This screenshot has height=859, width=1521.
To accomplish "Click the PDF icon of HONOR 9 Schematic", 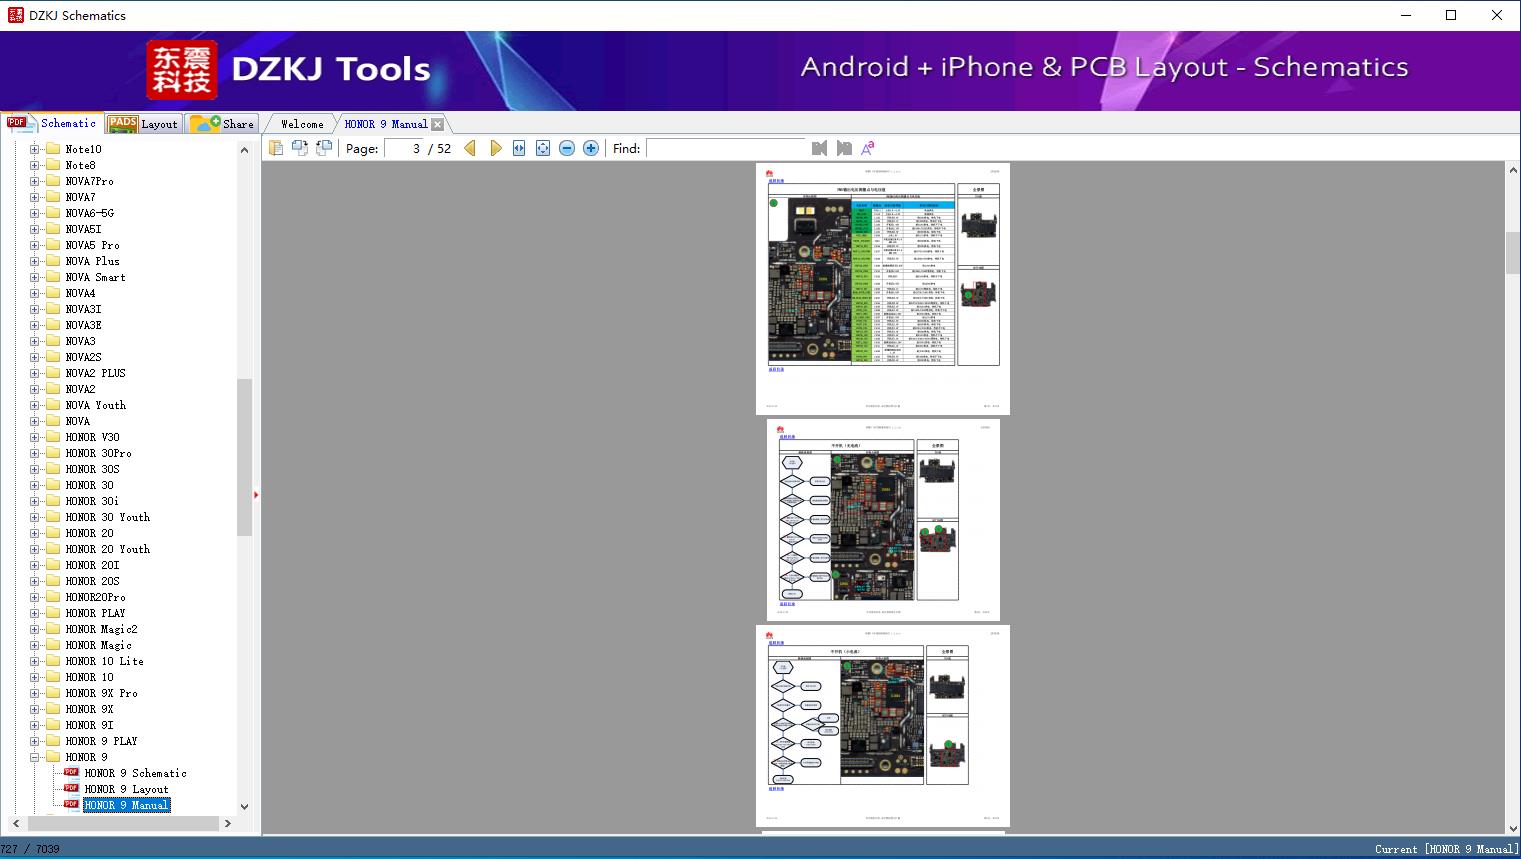I will 71,773.
